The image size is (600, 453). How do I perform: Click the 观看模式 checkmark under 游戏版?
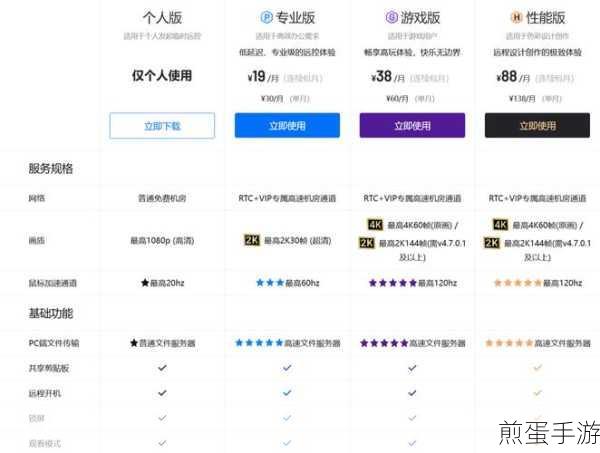point(412,443)
